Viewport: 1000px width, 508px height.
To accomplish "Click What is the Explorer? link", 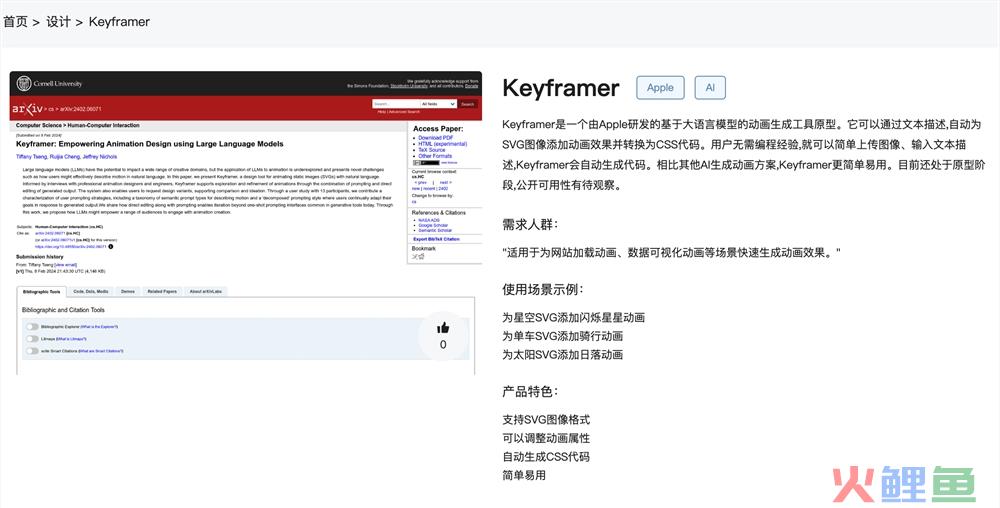I will coord(99,326).
